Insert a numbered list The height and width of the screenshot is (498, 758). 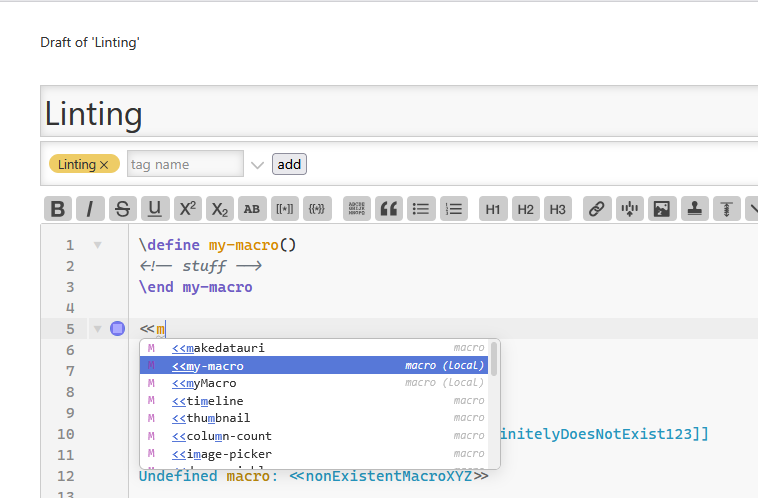(454, 209)
